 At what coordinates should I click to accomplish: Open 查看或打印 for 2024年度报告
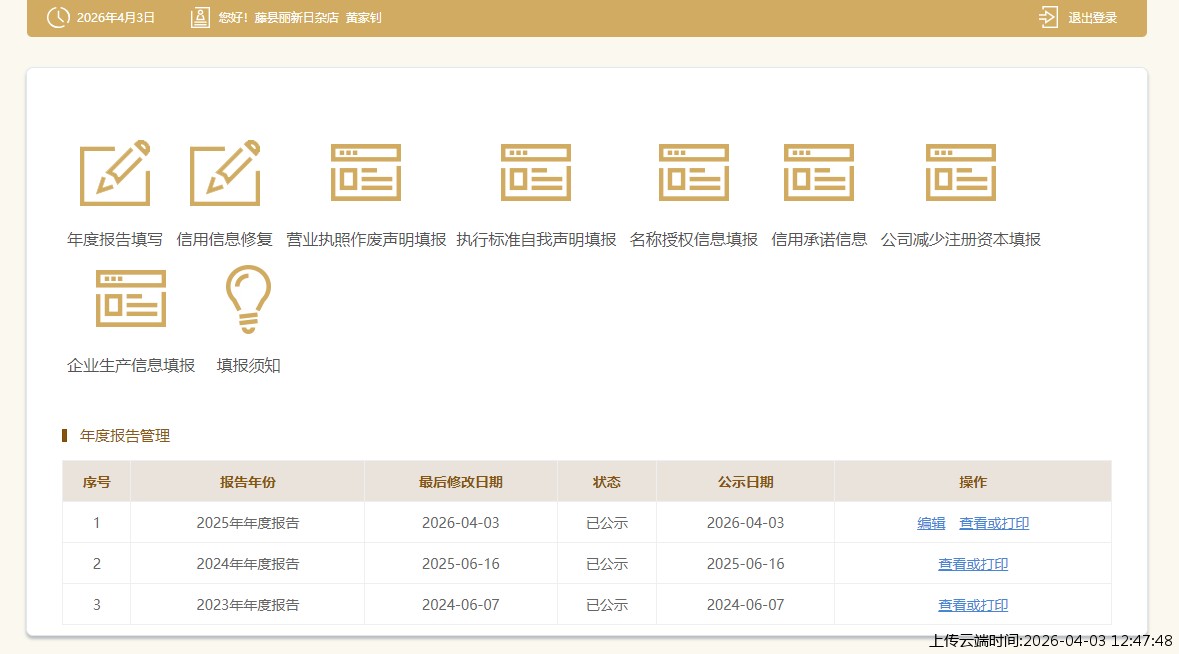tap(973, 564)
